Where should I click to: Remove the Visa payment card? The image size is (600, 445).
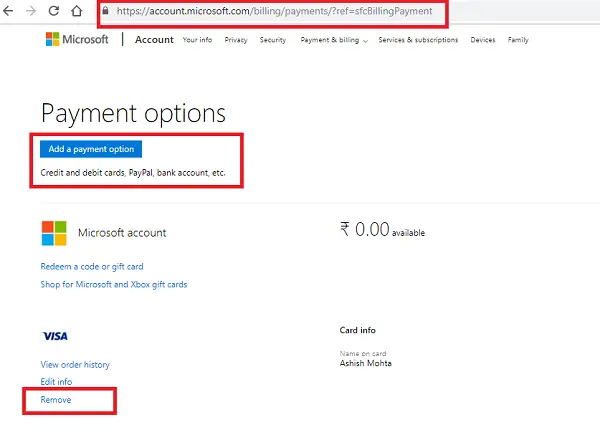56,400
